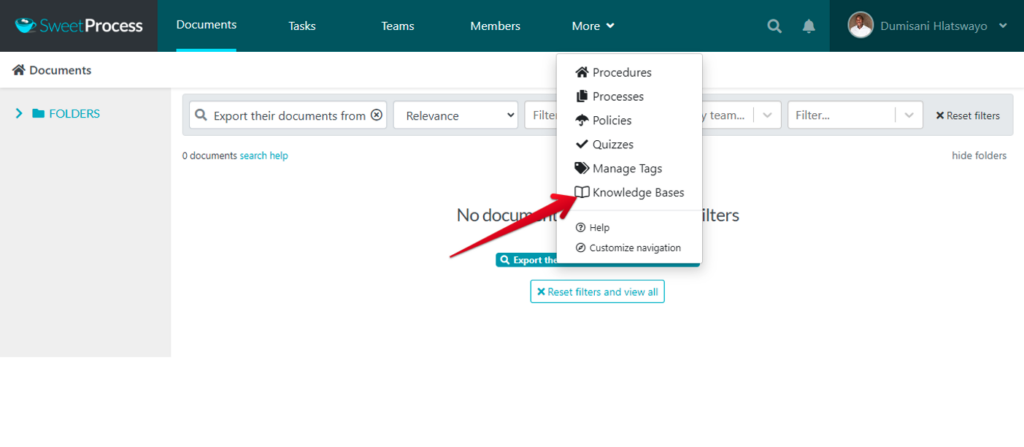Click into the documents search field
This screenshot has width=1024, height=447.
coord(288,115)
